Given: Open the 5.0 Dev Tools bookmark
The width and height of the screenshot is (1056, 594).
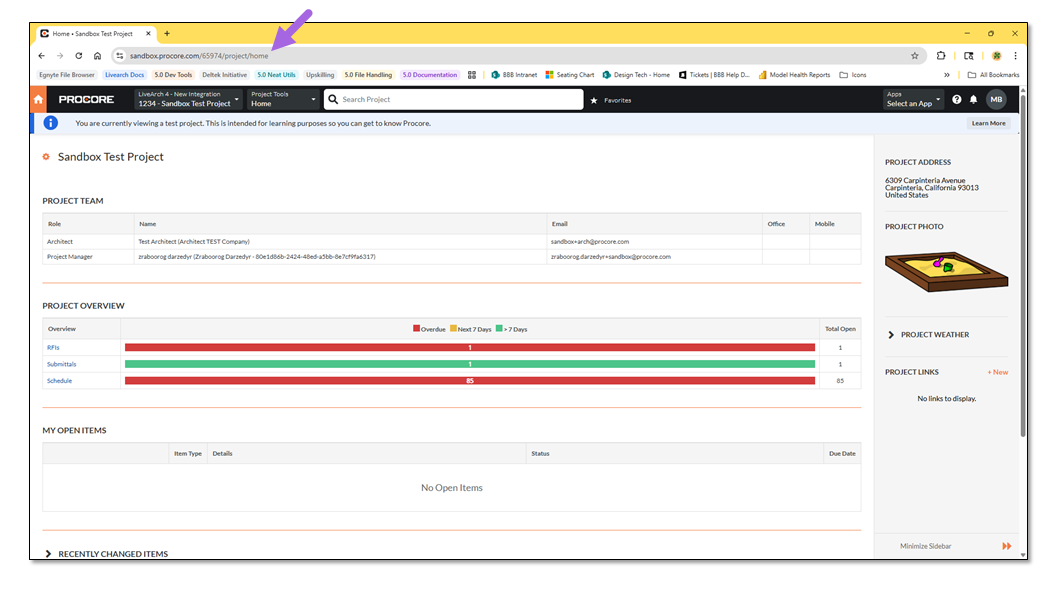Looking at the screenshot, I should coord(173,75).
